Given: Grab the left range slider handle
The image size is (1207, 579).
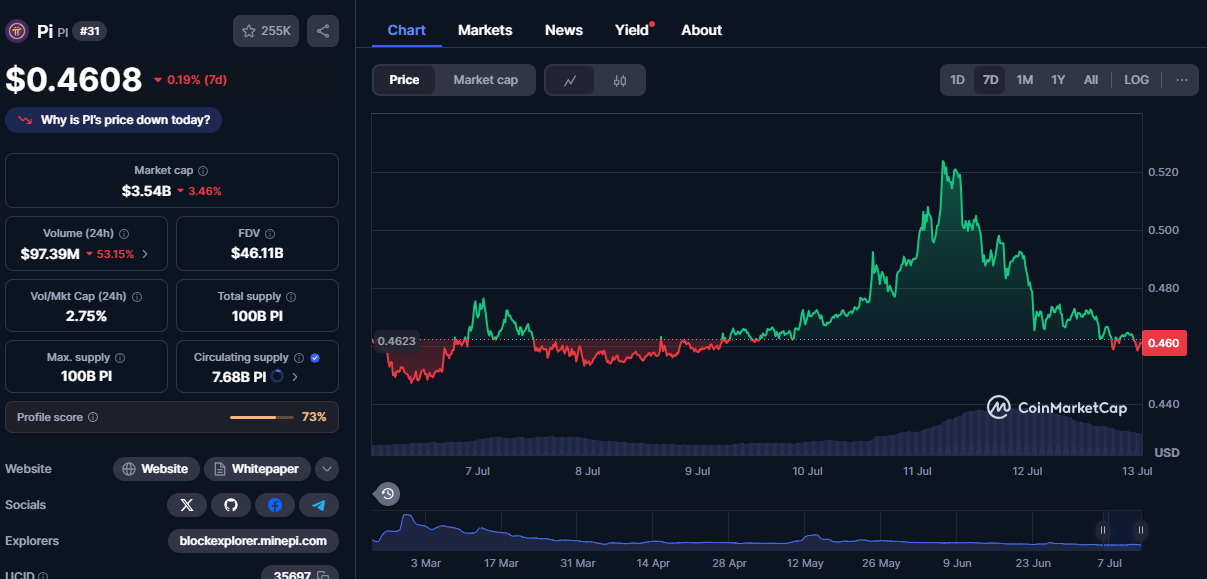Looking at the screenshot, I should click(x=1103, y=530).
